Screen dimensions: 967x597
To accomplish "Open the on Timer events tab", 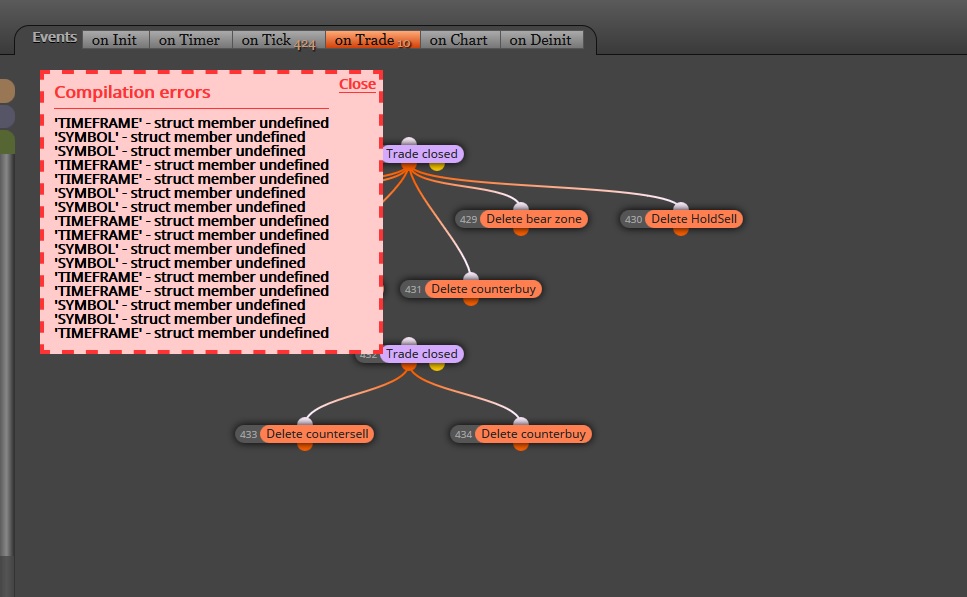I will coord(190,40).
